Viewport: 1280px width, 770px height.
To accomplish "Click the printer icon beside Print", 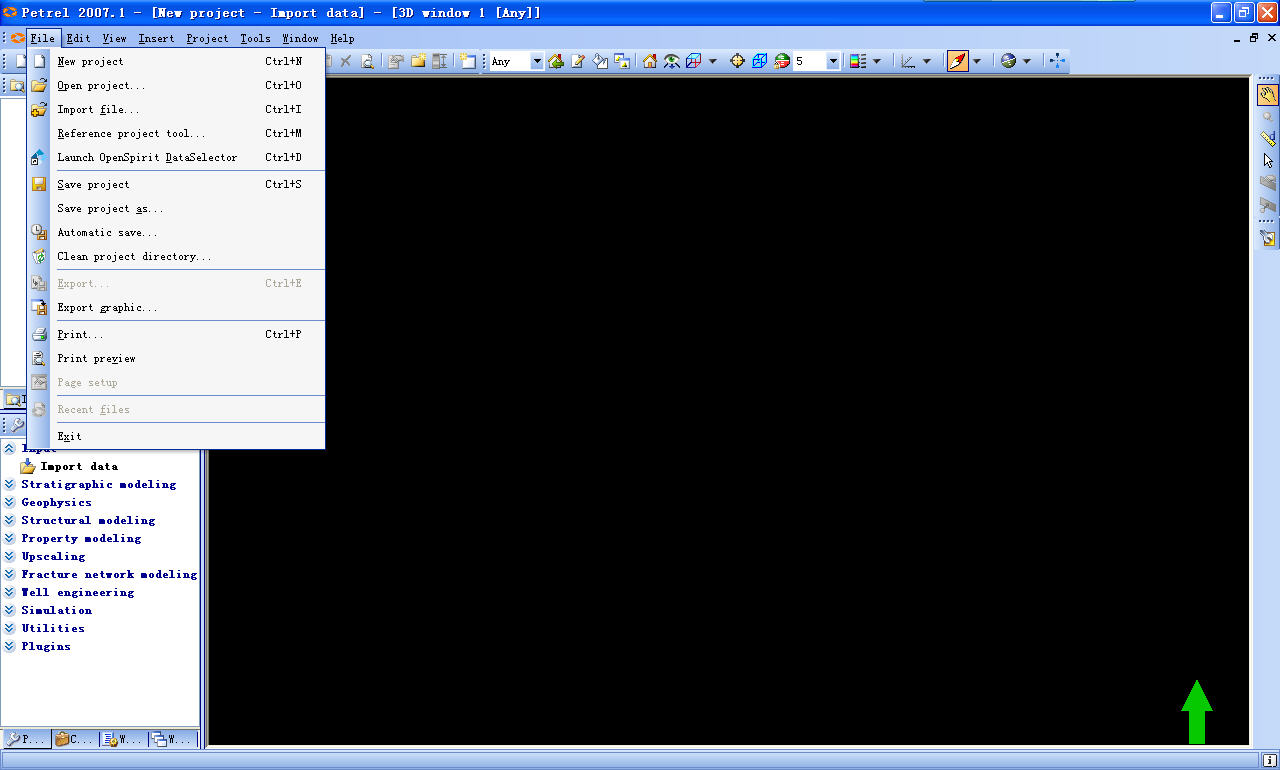I will click(39, 334).
